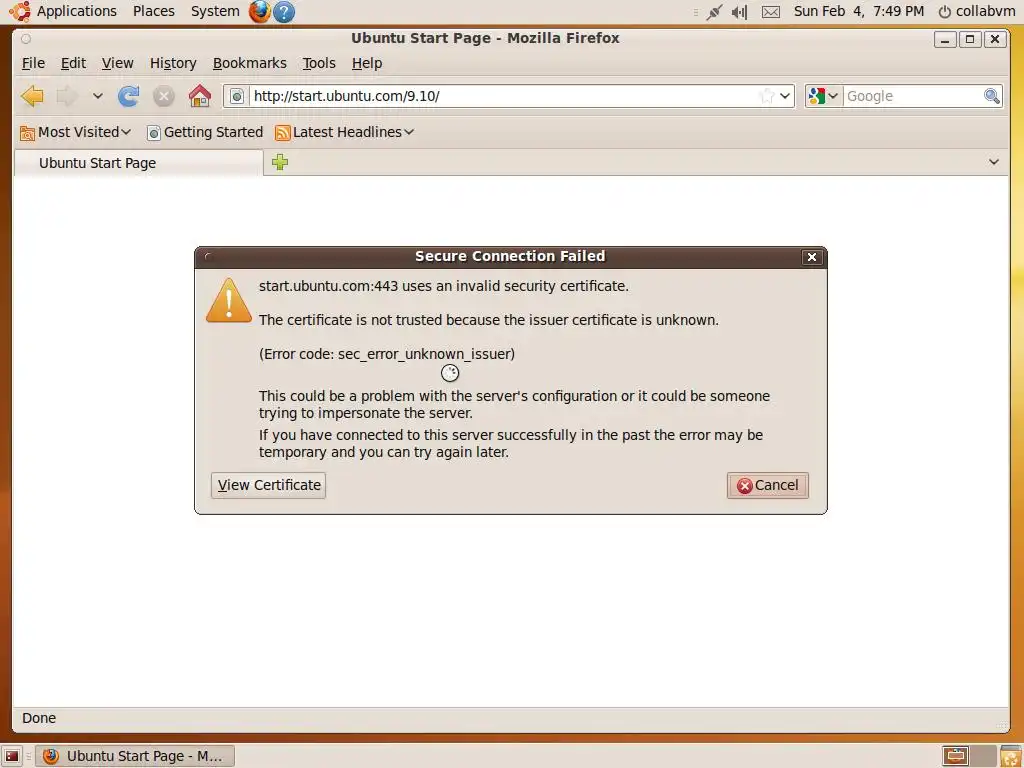This screenshot has width=1024, height=768.
Task: Open a new tab with plus icon
Action: (280, 162)
